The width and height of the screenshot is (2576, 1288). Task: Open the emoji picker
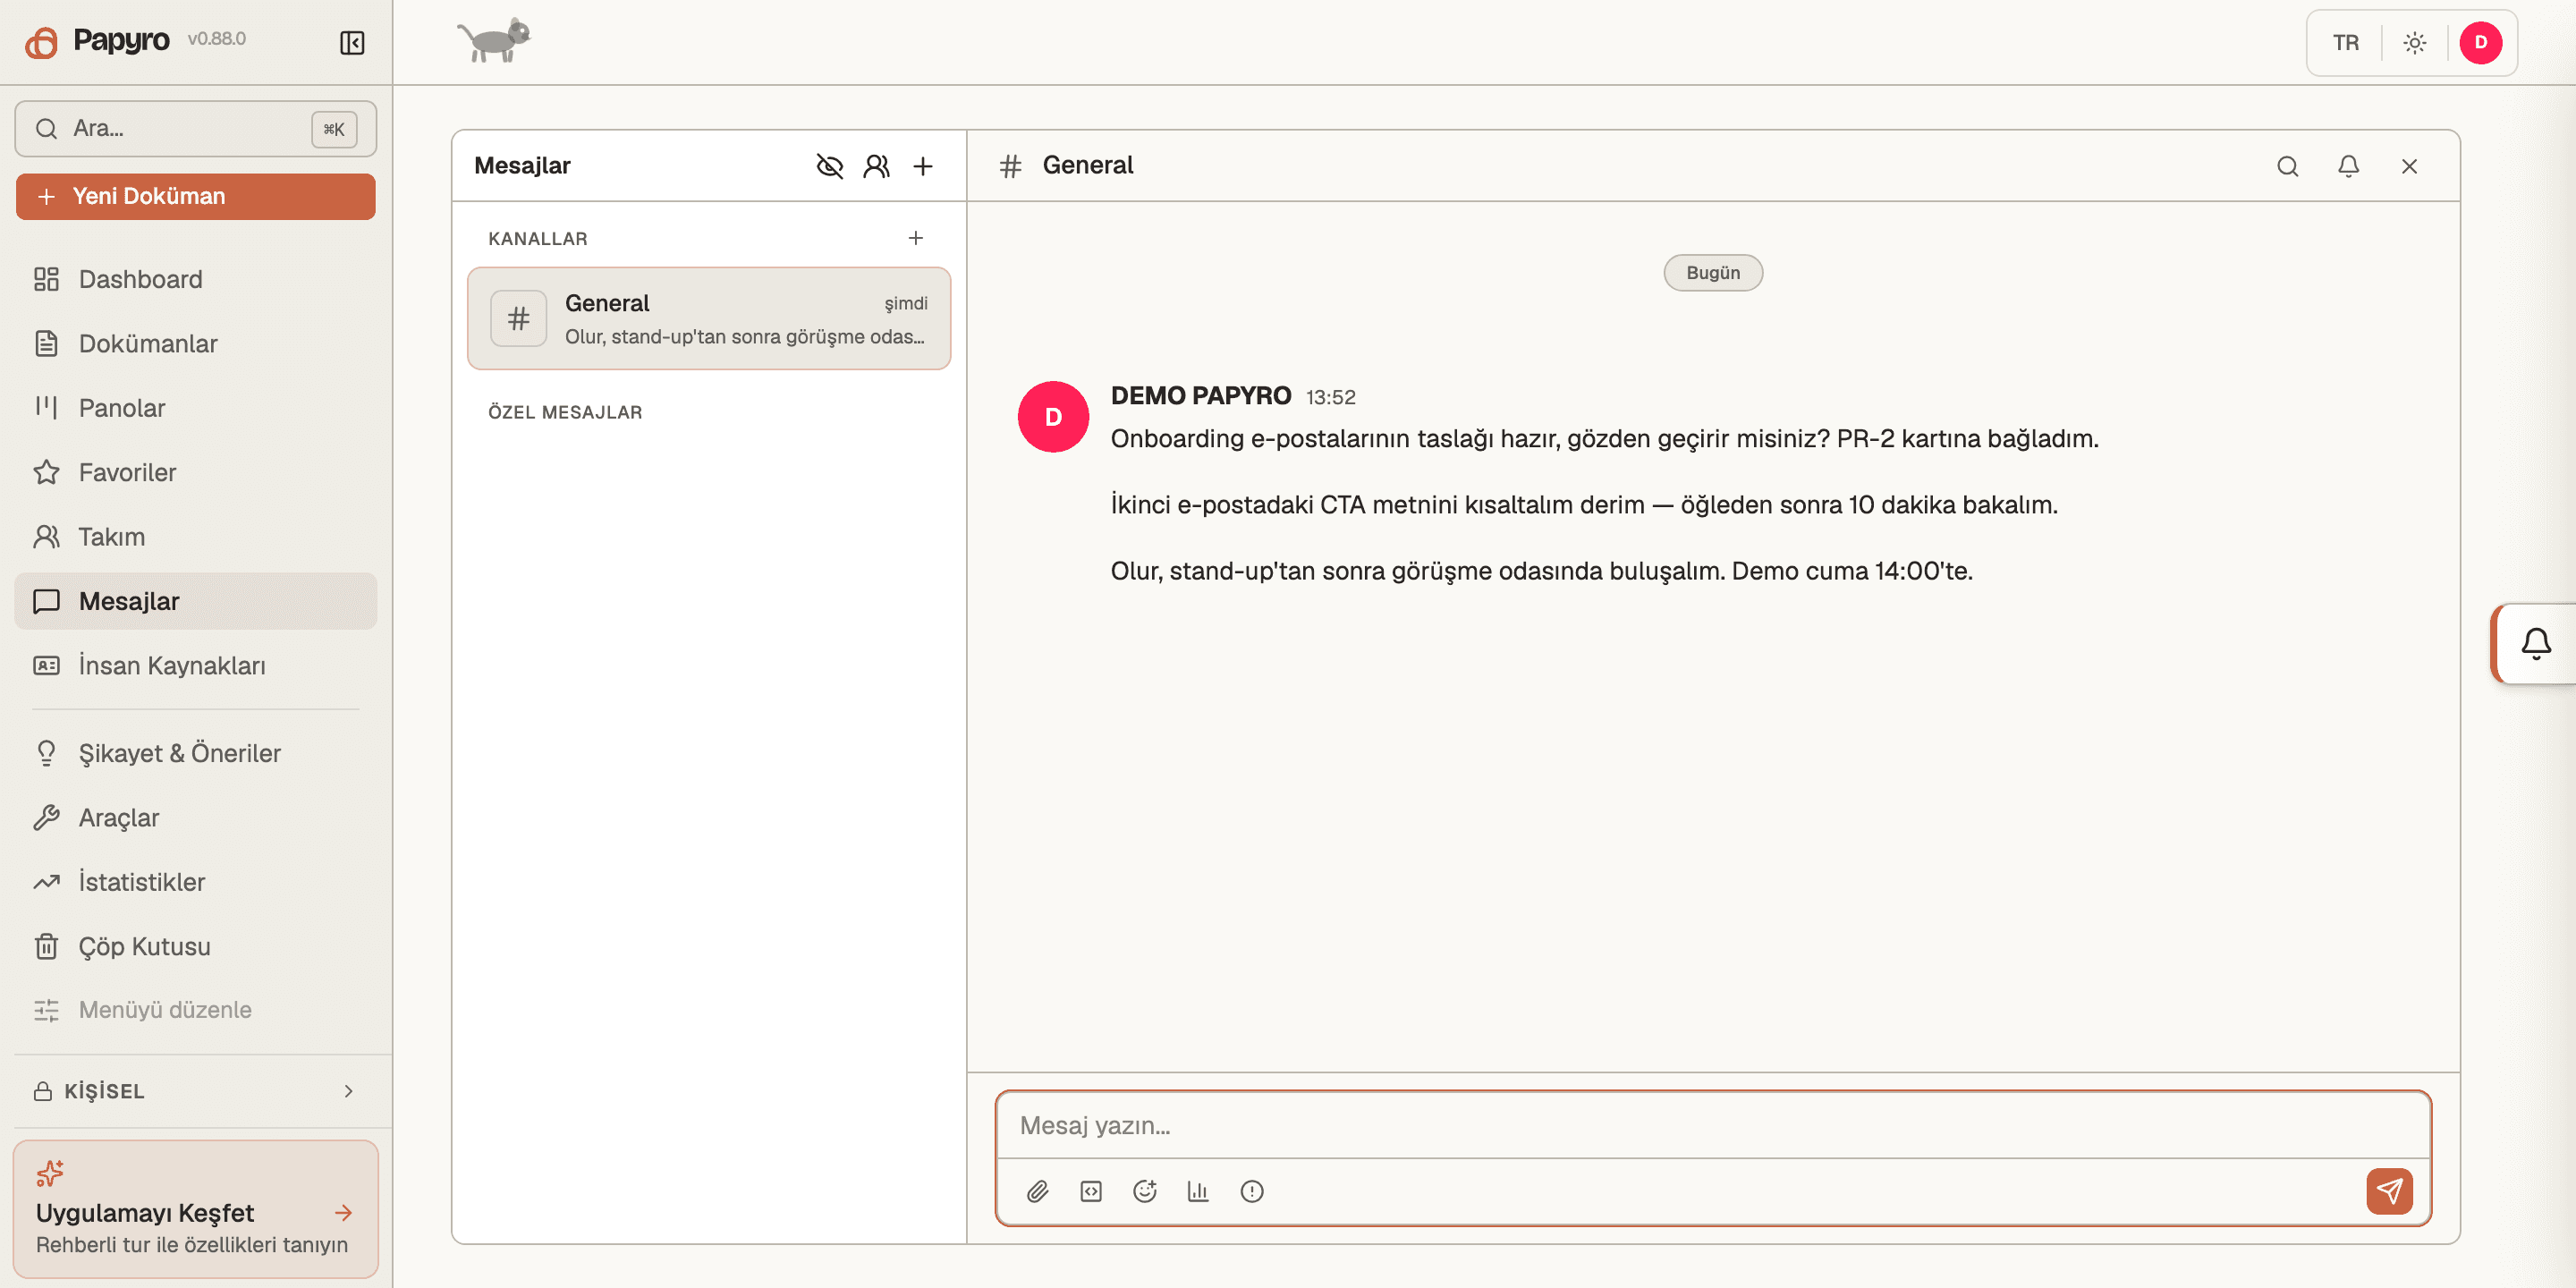(1145, 1191)
